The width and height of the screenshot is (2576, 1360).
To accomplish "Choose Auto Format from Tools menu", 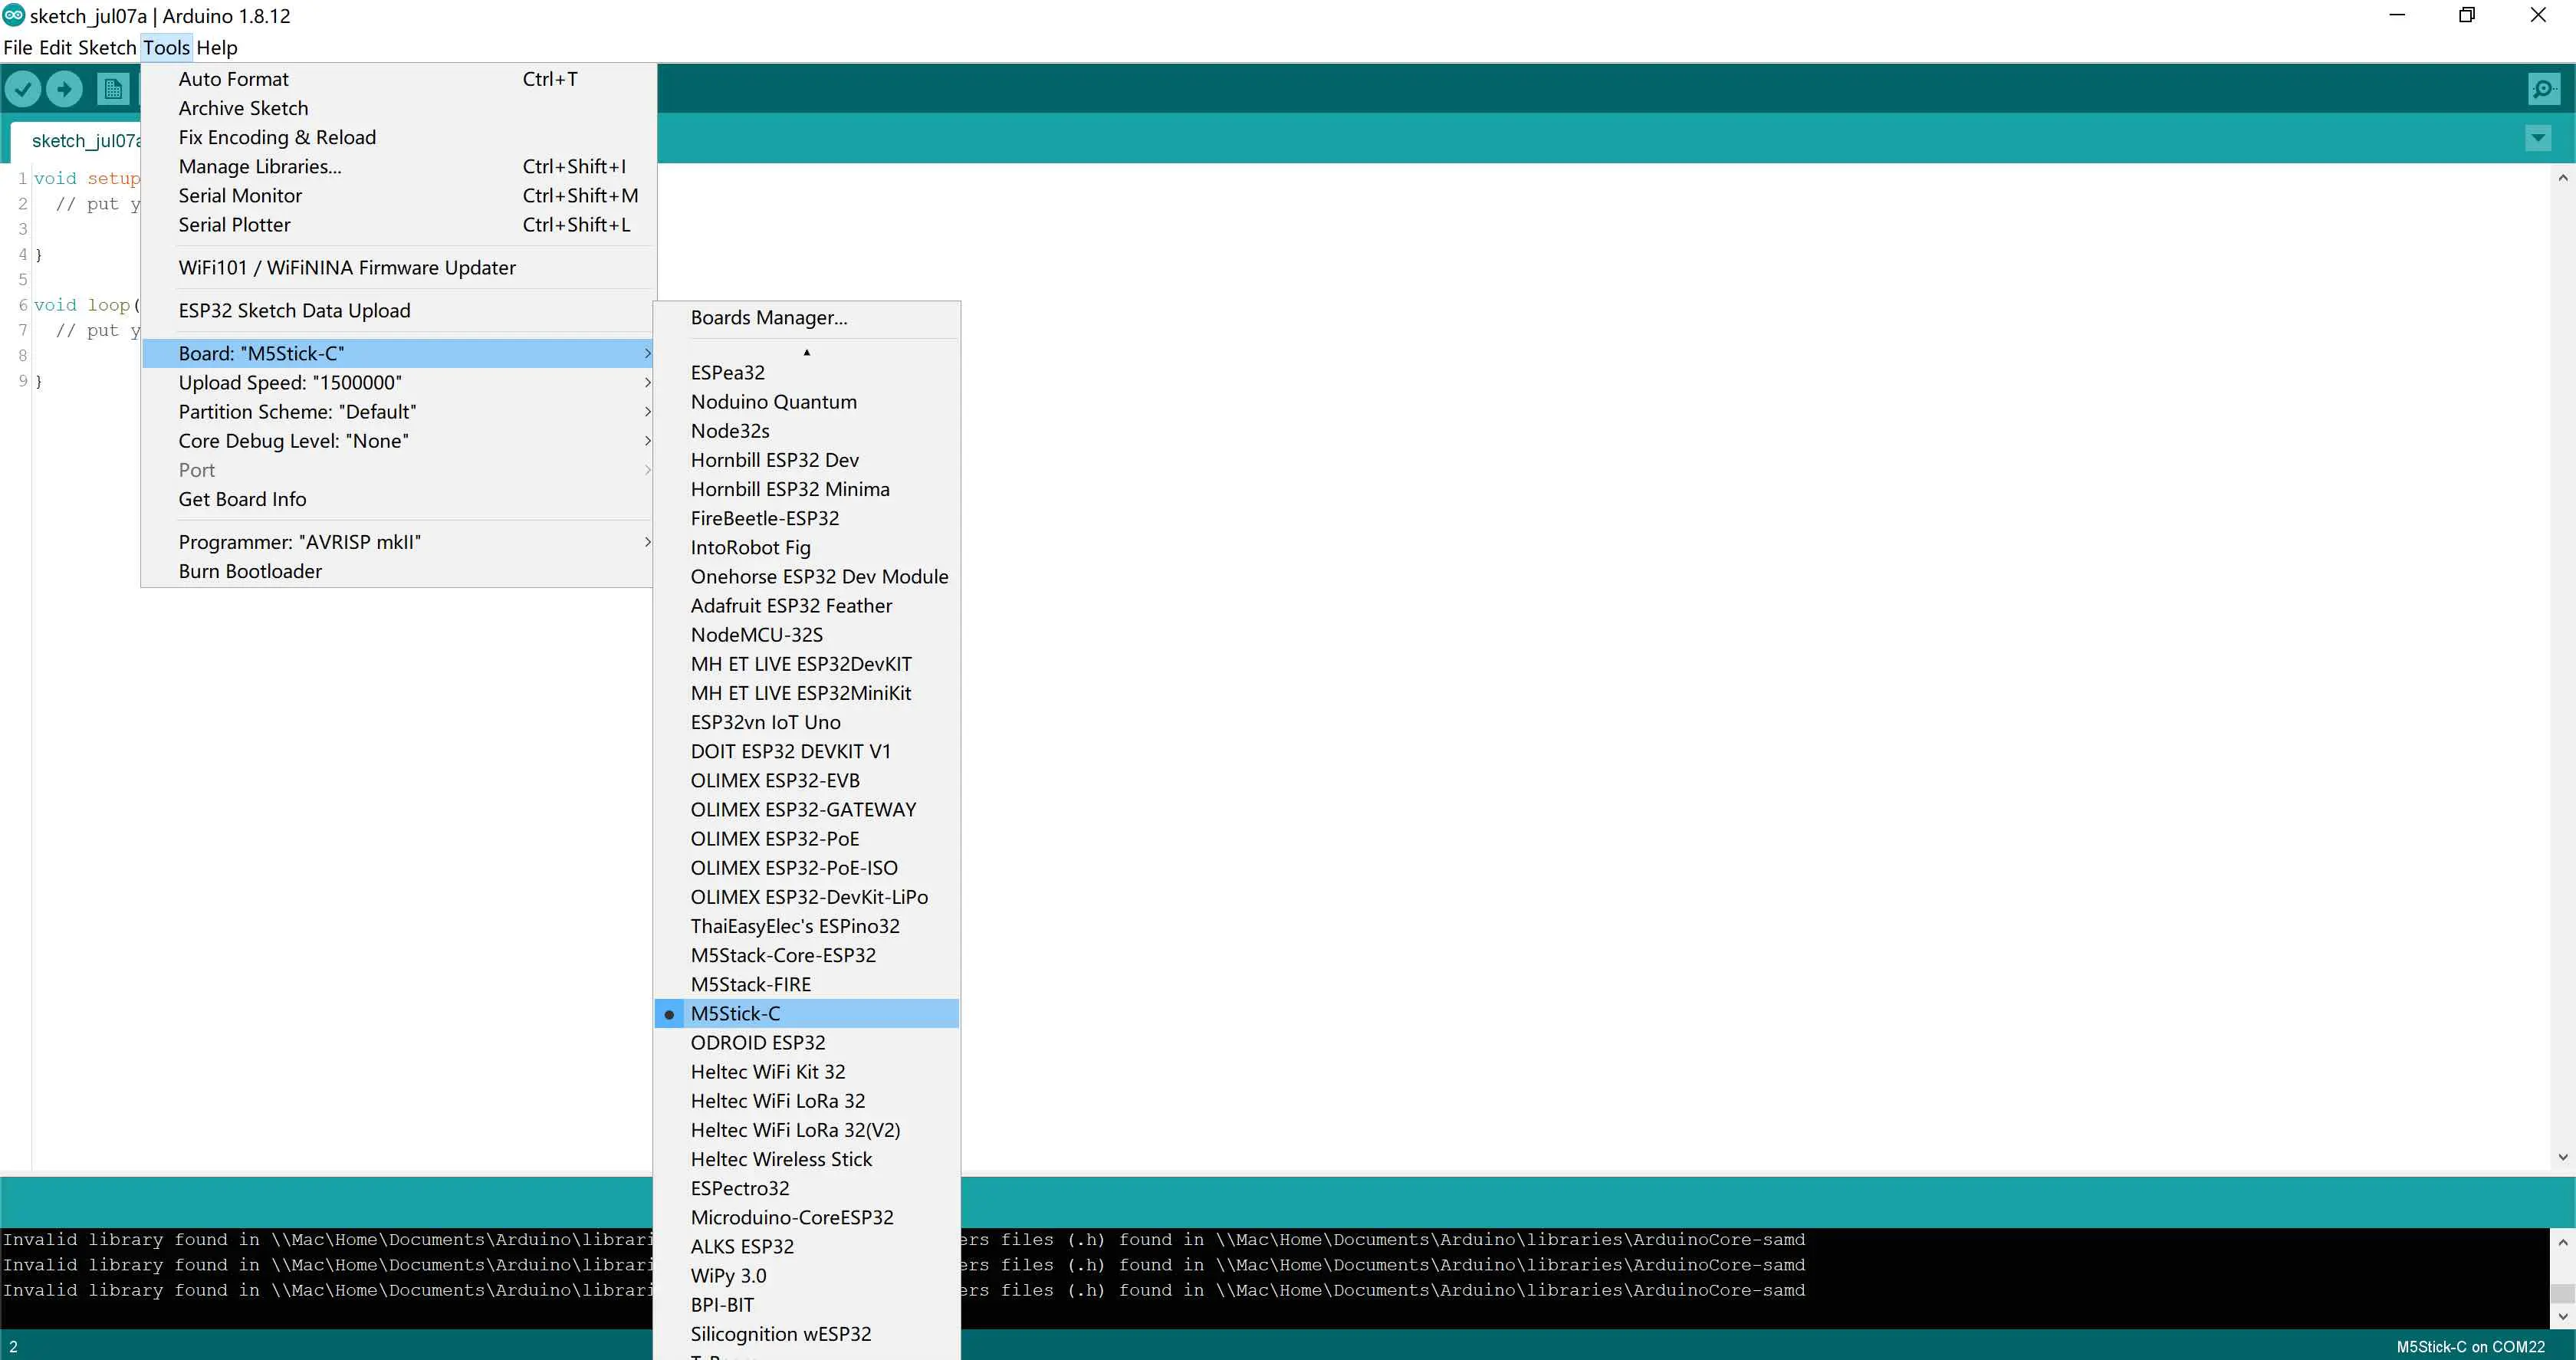I will 398,79.
